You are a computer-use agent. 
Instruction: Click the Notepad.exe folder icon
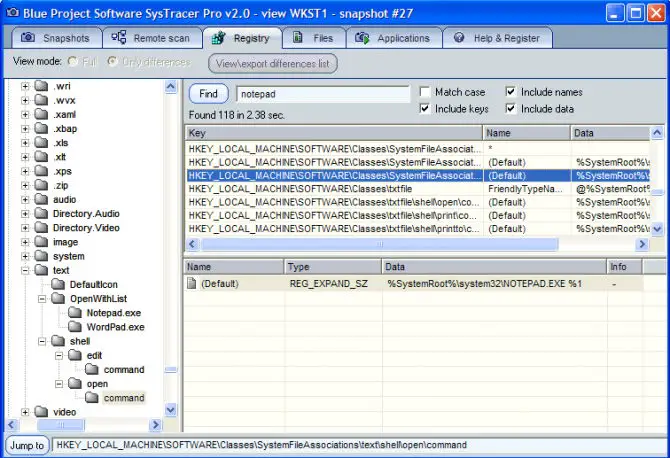[75, 312]
